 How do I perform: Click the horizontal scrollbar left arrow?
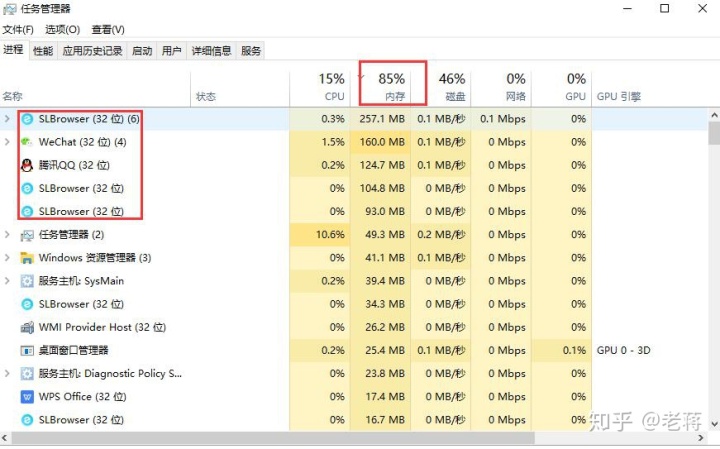point(5,438)
